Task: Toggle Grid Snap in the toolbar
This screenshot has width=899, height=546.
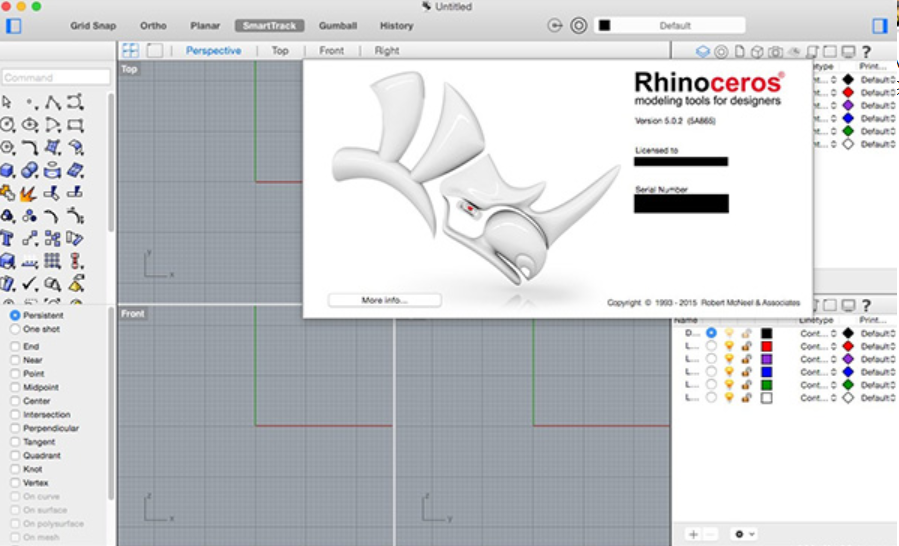Action: (93, 26)
